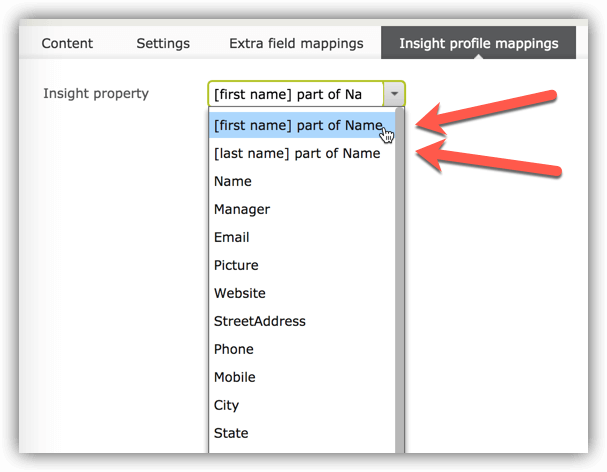Select the Insight profile mappings tab
This screenshot has height=472, width=607.
click(477, 43)
